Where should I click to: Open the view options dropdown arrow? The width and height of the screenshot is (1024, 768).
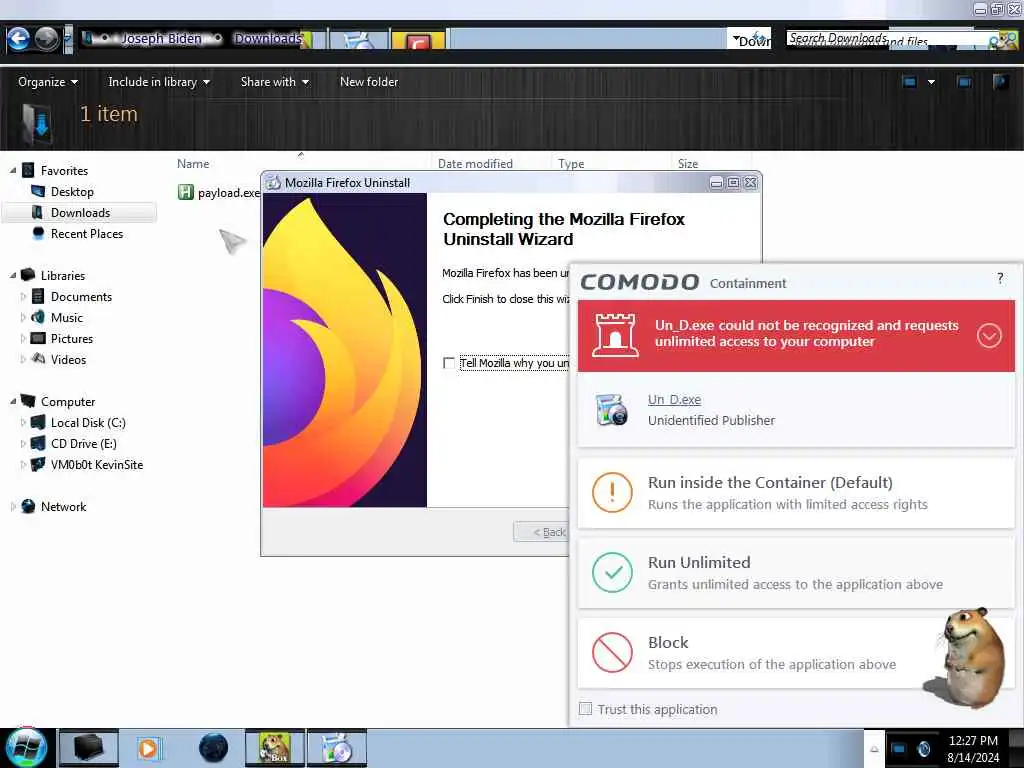tap(931, 82)
